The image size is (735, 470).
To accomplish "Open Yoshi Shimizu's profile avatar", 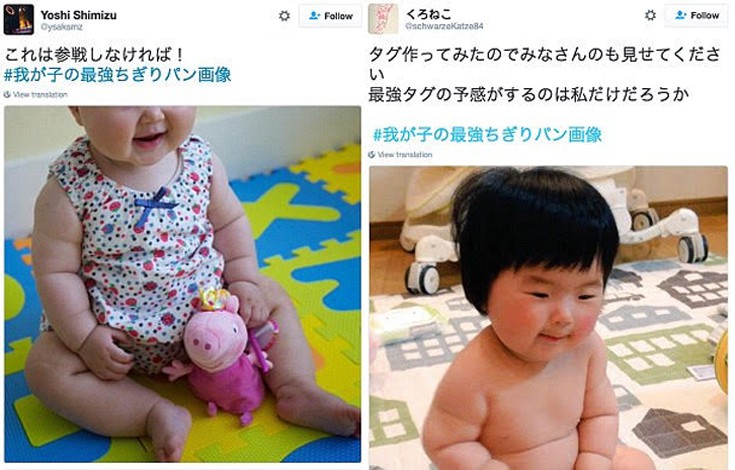I will (19, 19).
